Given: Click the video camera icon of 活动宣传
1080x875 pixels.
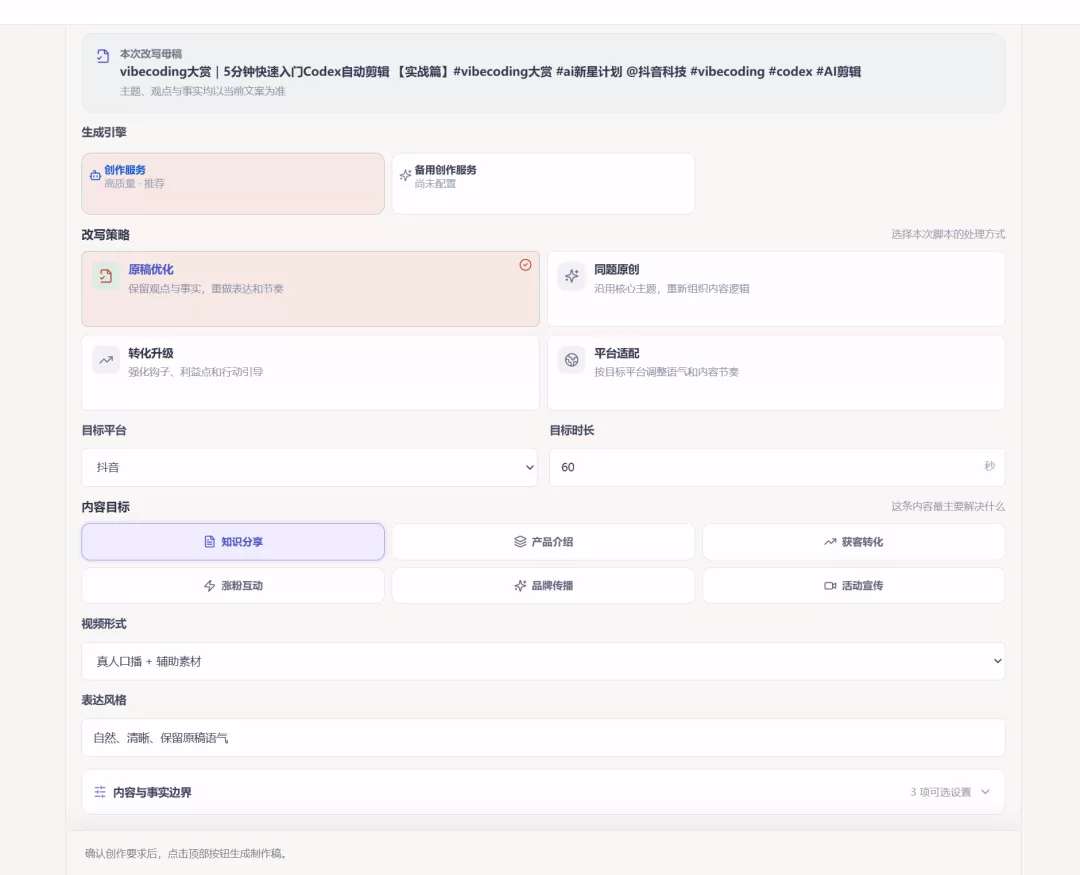Looking at the screenshot, I should tap(830, 586).
